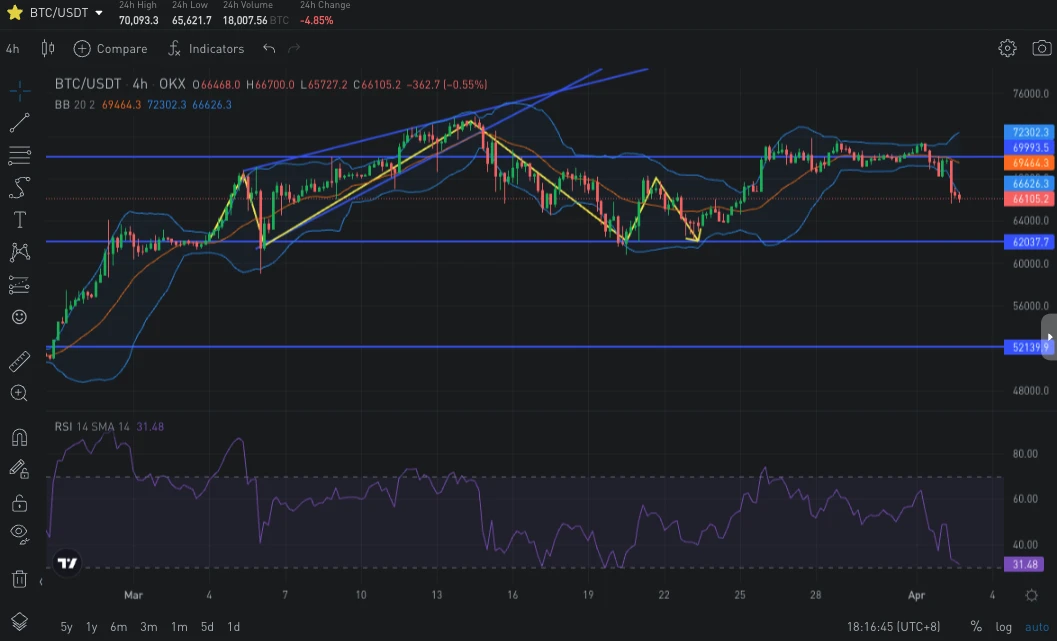Remove drawings with the trash icon
The width and height of the screenshot is (1057, 641).
click(19, 578)
